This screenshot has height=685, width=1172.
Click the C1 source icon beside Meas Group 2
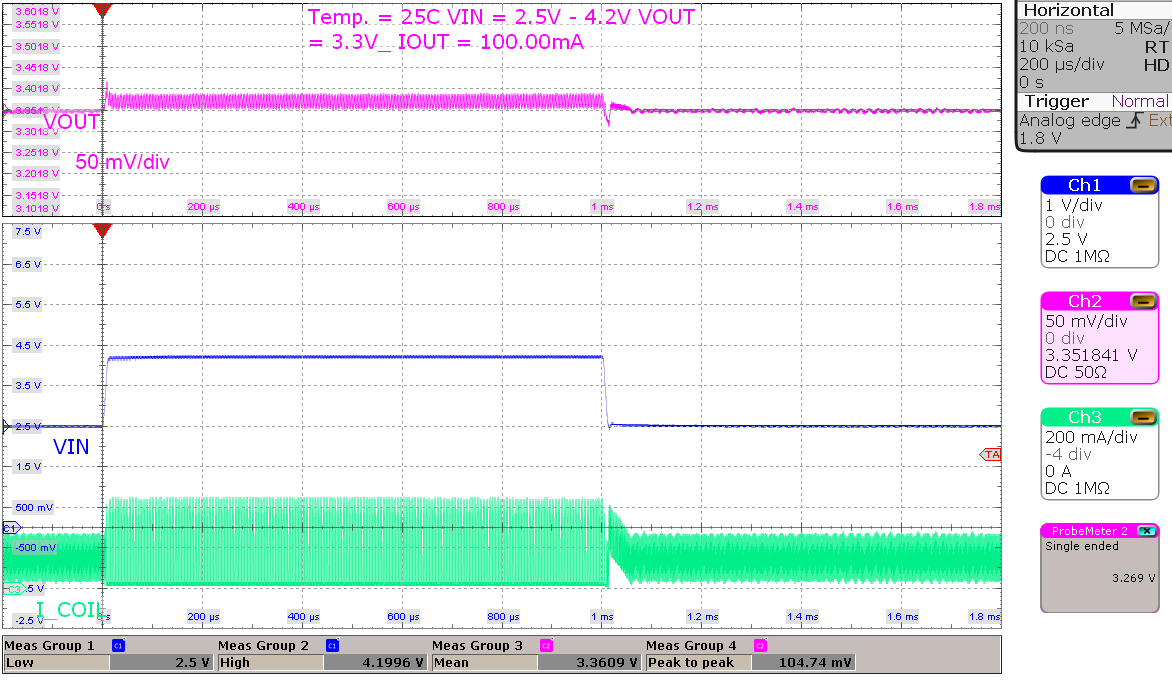click(333, 644)
